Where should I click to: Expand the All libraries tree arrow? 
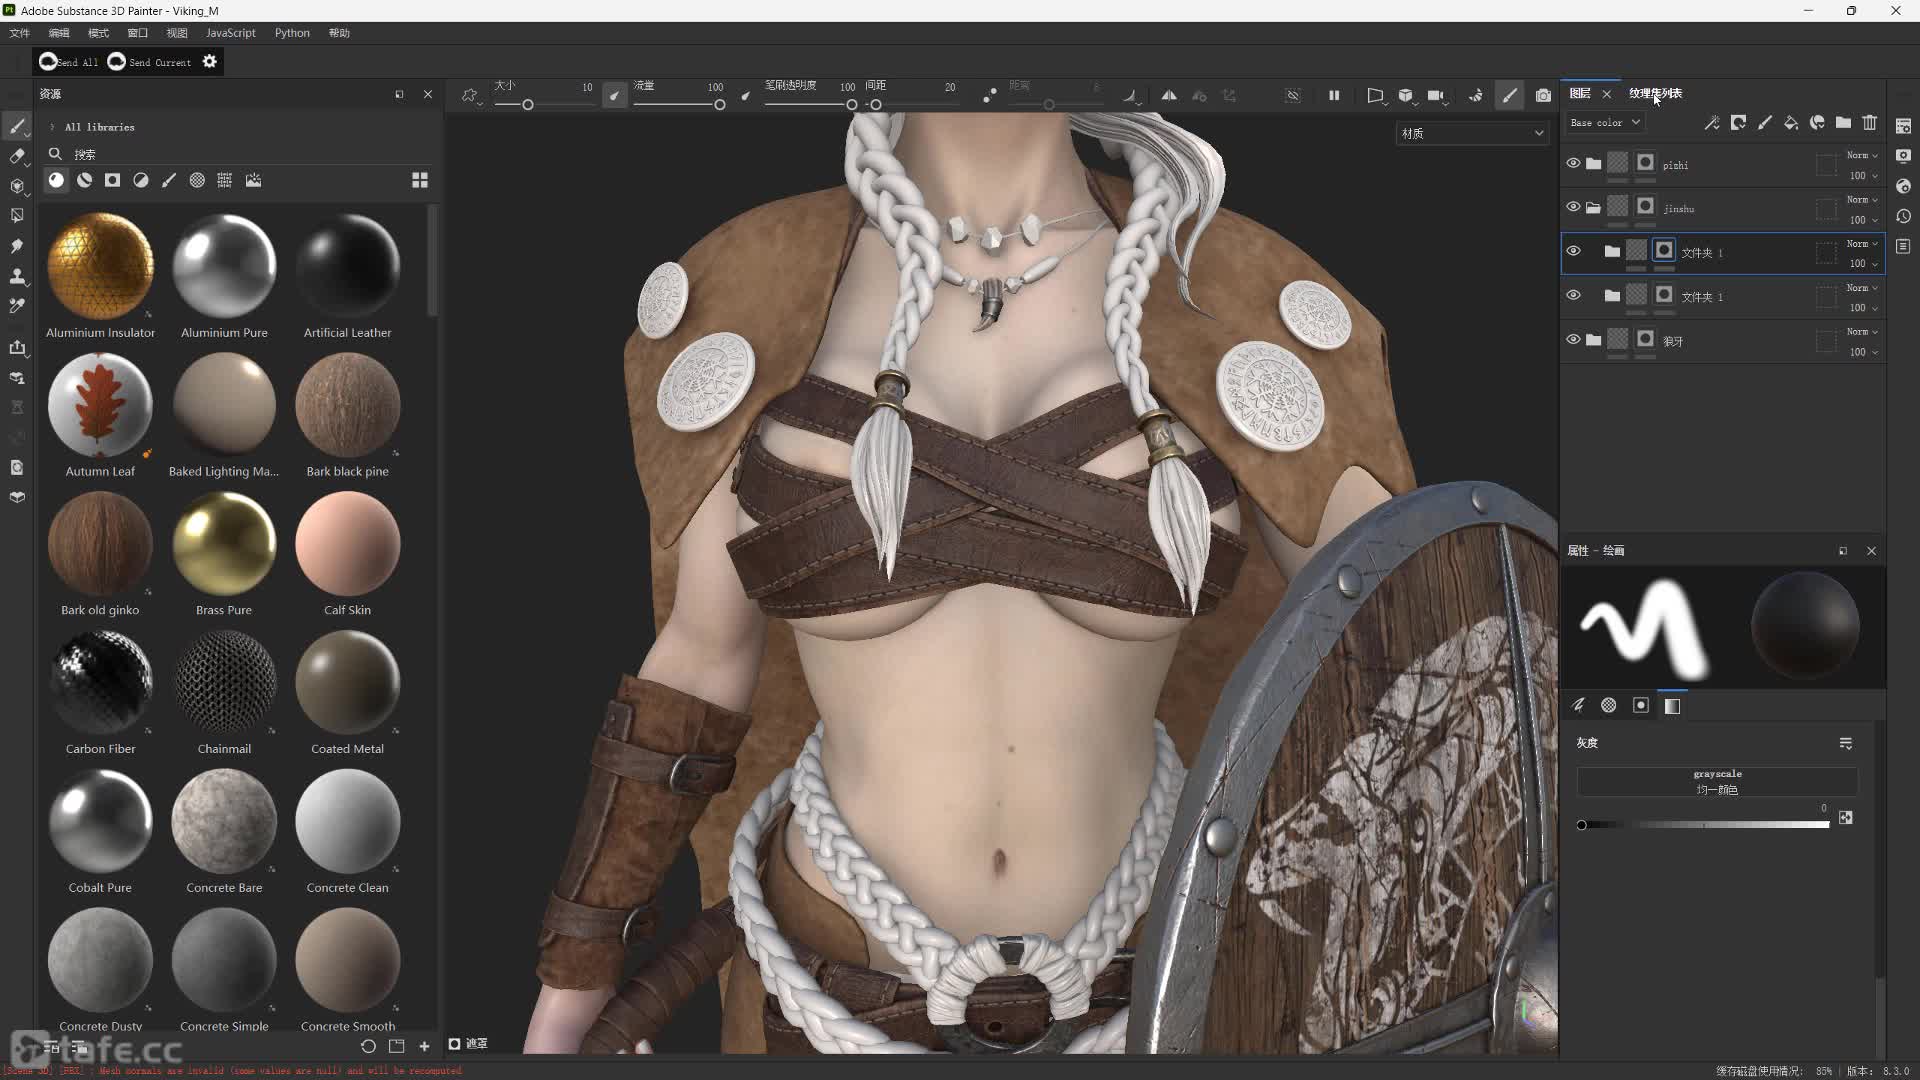point(52,127)
